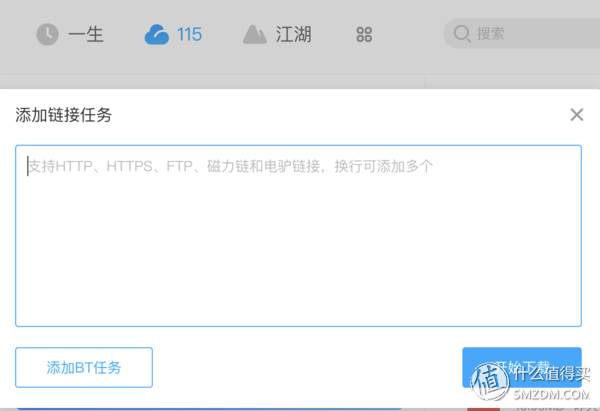Image resolution: width=600 pixels, height=411 pixels.
Task: Click the red block under the dialog
Action: 483,409
